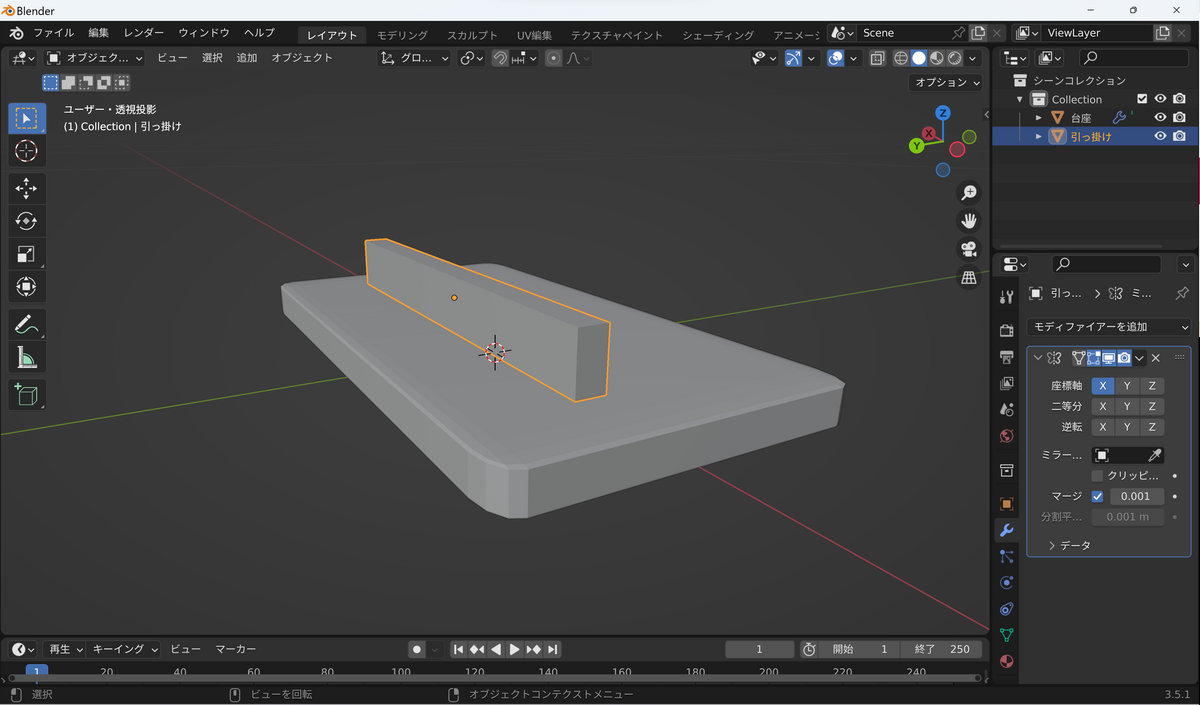Enable mirror Axis Z
This screenshot has height=705, width=1200.
[1152, 386]
